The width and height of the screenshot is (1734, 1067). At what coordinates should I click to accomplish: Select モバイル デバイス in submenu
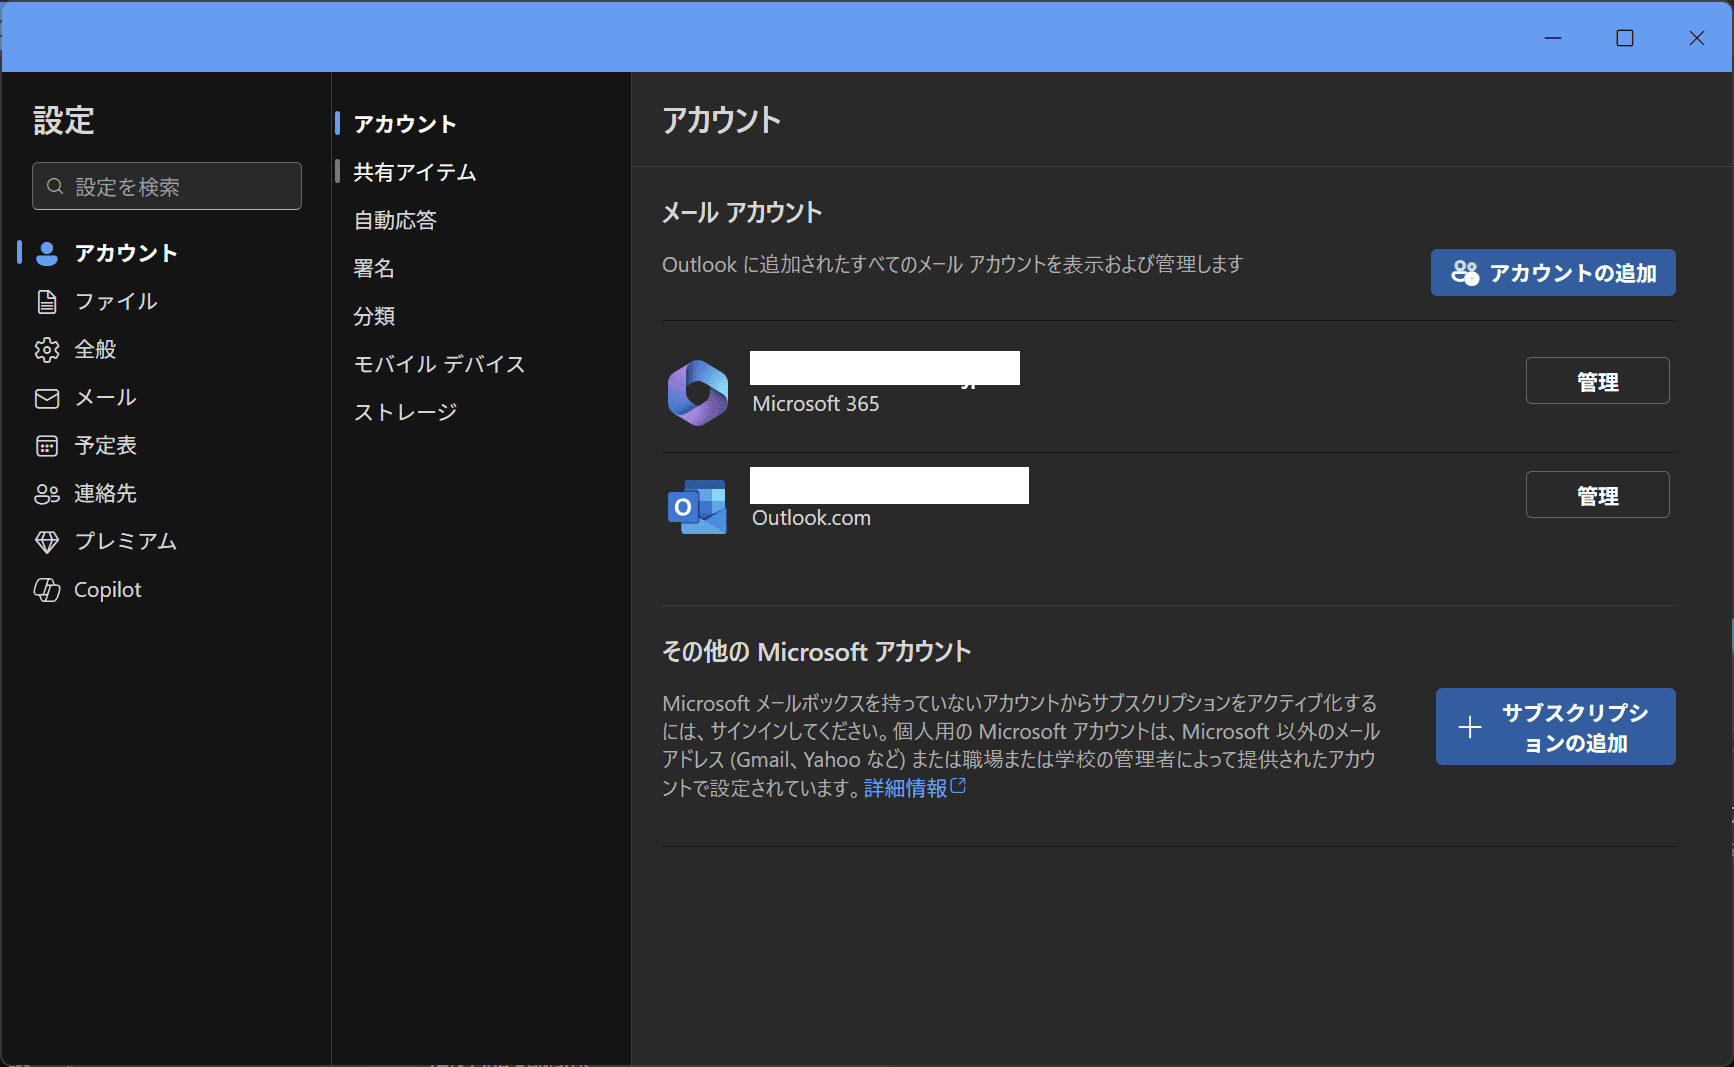coord(439,364)
